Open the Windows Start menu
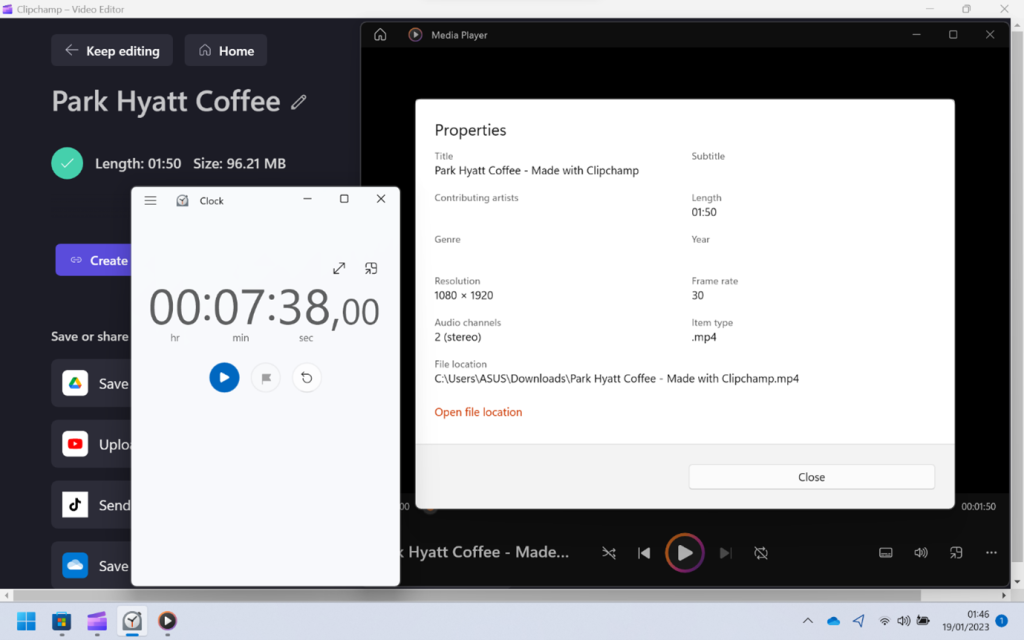Image resolution: width=1024 pixels, height=640 pixels. tap(26, 621)
